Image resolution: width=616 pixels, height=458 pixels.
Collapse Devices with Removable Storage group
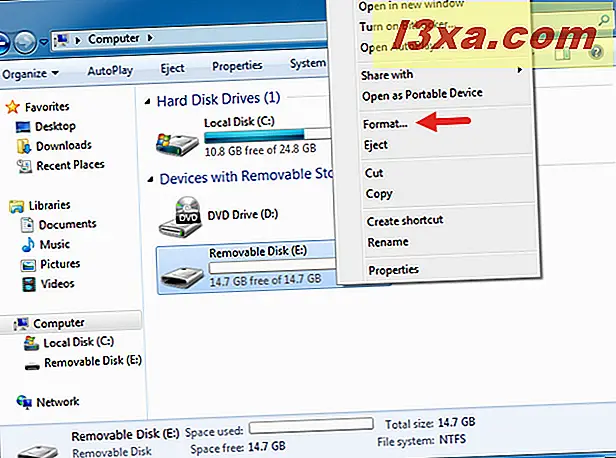[150, 180]
